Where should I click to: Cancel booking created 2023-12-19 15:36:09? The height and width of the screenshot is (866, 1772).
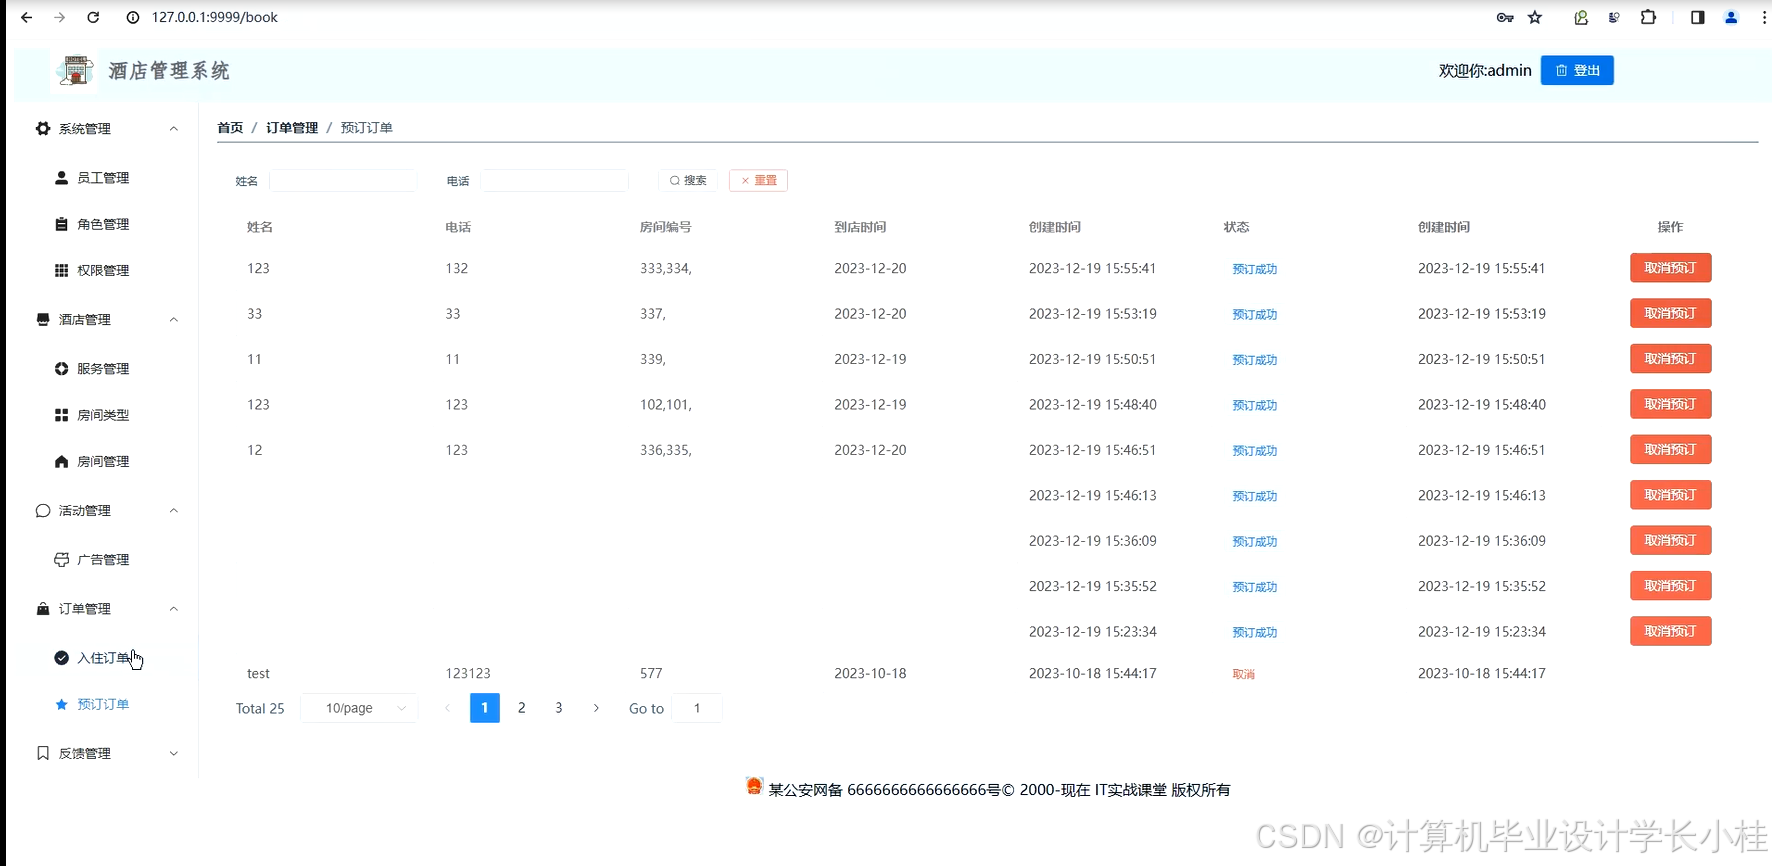(1670, 540)
